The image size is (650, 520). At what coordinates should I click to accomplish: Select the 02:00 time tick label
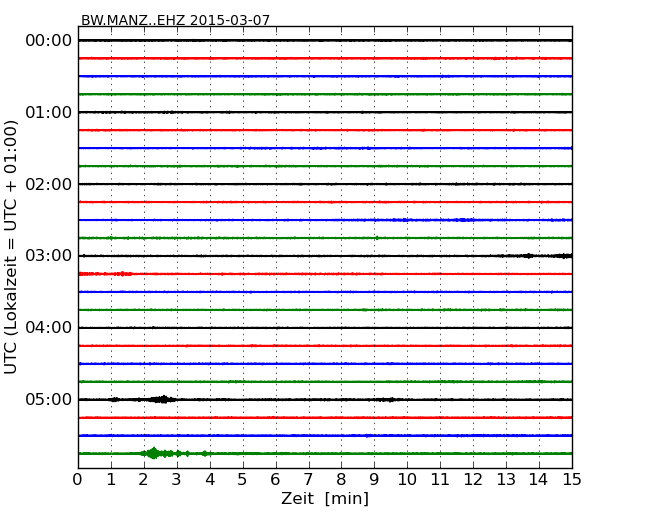pyautogui.click(x=48, y=184)
